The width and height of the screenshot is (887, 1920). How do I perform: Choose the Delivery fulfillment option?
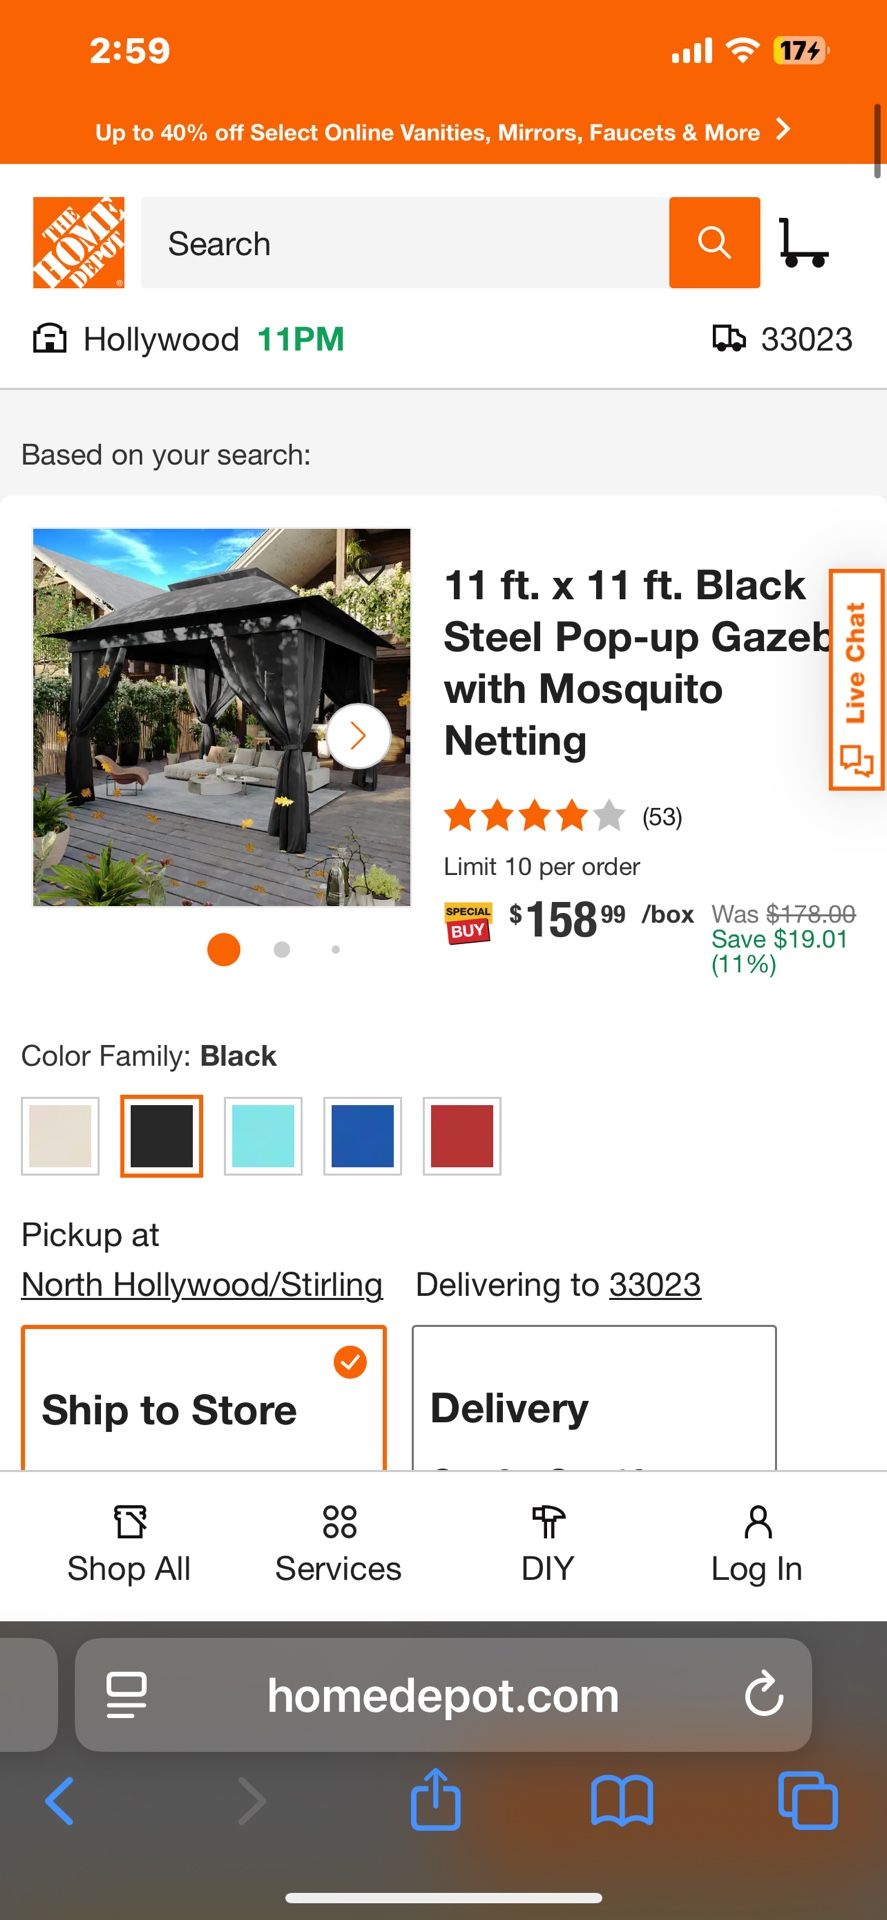click(594, 1400)
